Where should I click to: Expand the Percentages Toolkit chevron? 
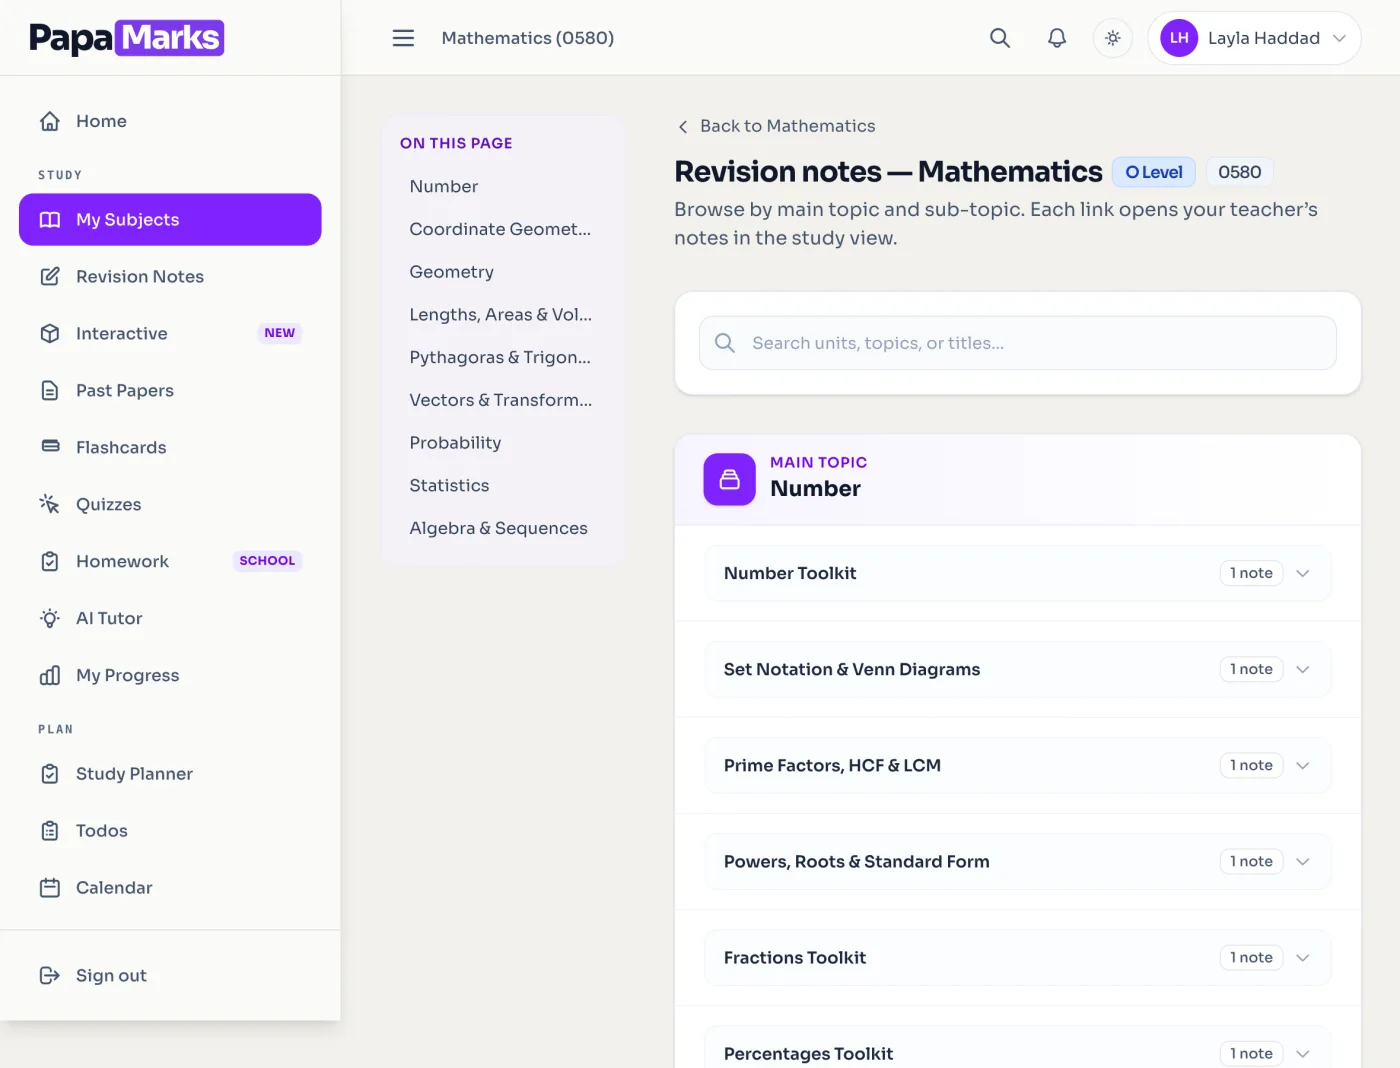[1303, 1054]
